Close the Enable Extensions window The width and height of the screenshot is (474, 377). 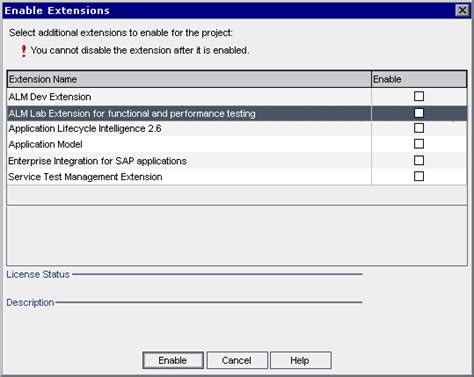click(x=462, y=10)
